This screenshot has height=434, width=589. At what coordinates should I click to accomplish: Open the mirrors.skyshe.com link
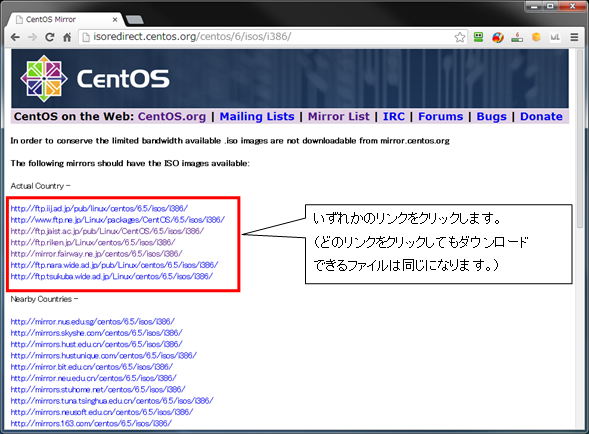[97, 333]
